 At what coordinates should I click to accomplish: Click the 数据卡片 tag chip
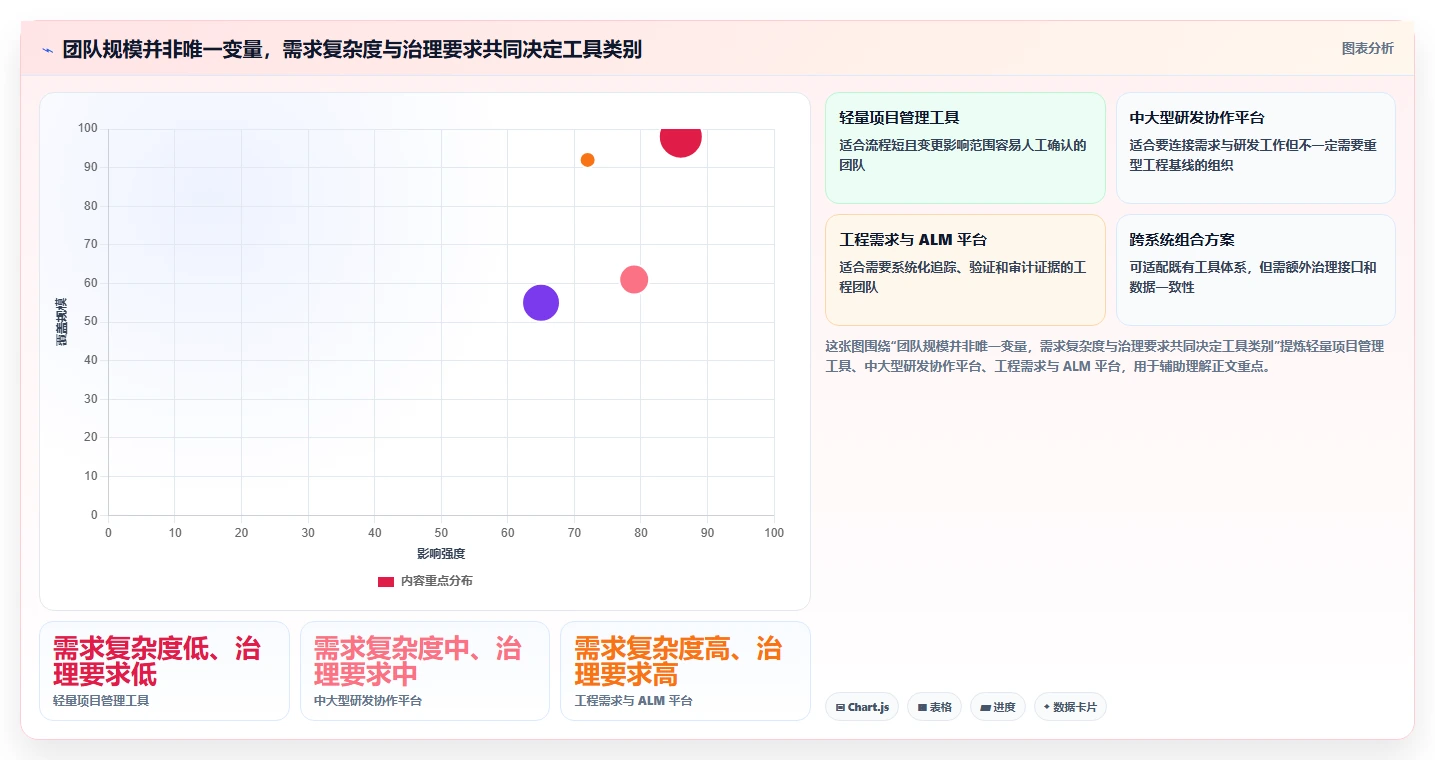(x=1070, y=707)
